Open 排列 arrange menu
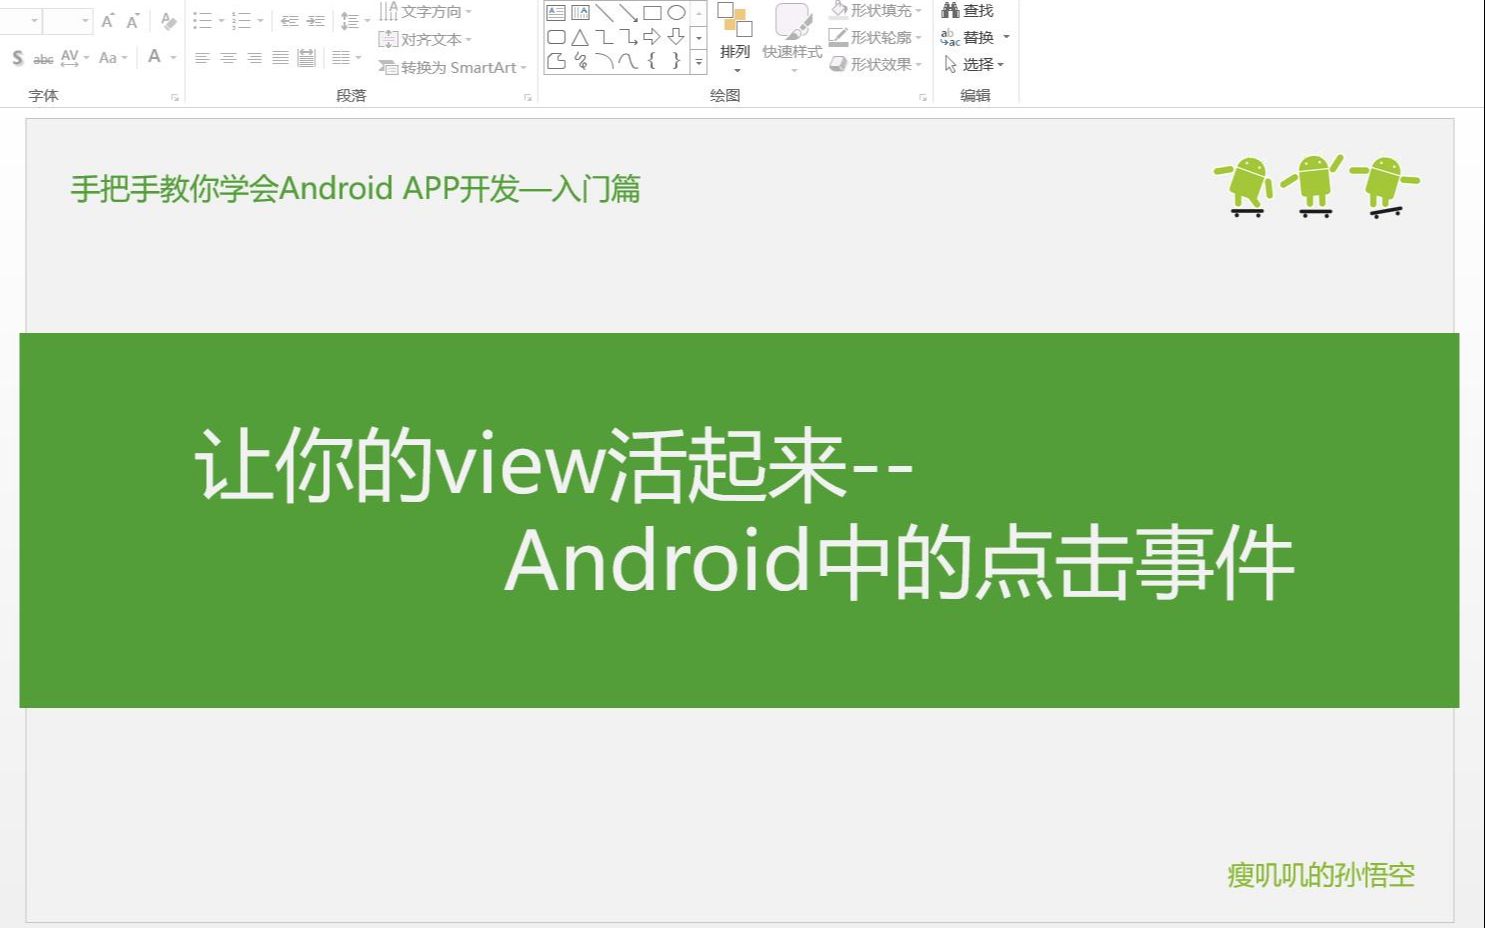Screen dimensions: 1485x928 click(735, 38)
